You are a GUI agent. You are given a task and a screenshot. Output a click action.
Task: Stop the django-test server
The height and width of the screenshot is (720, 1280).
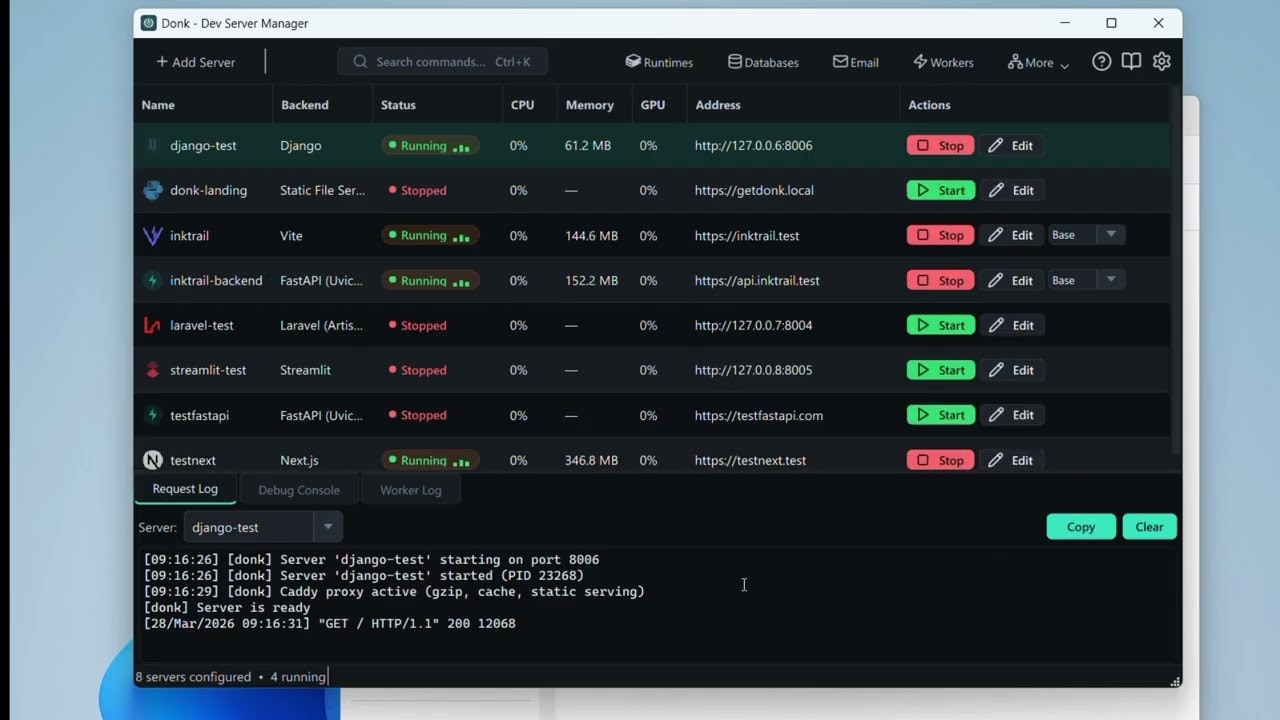click(941, 145)
